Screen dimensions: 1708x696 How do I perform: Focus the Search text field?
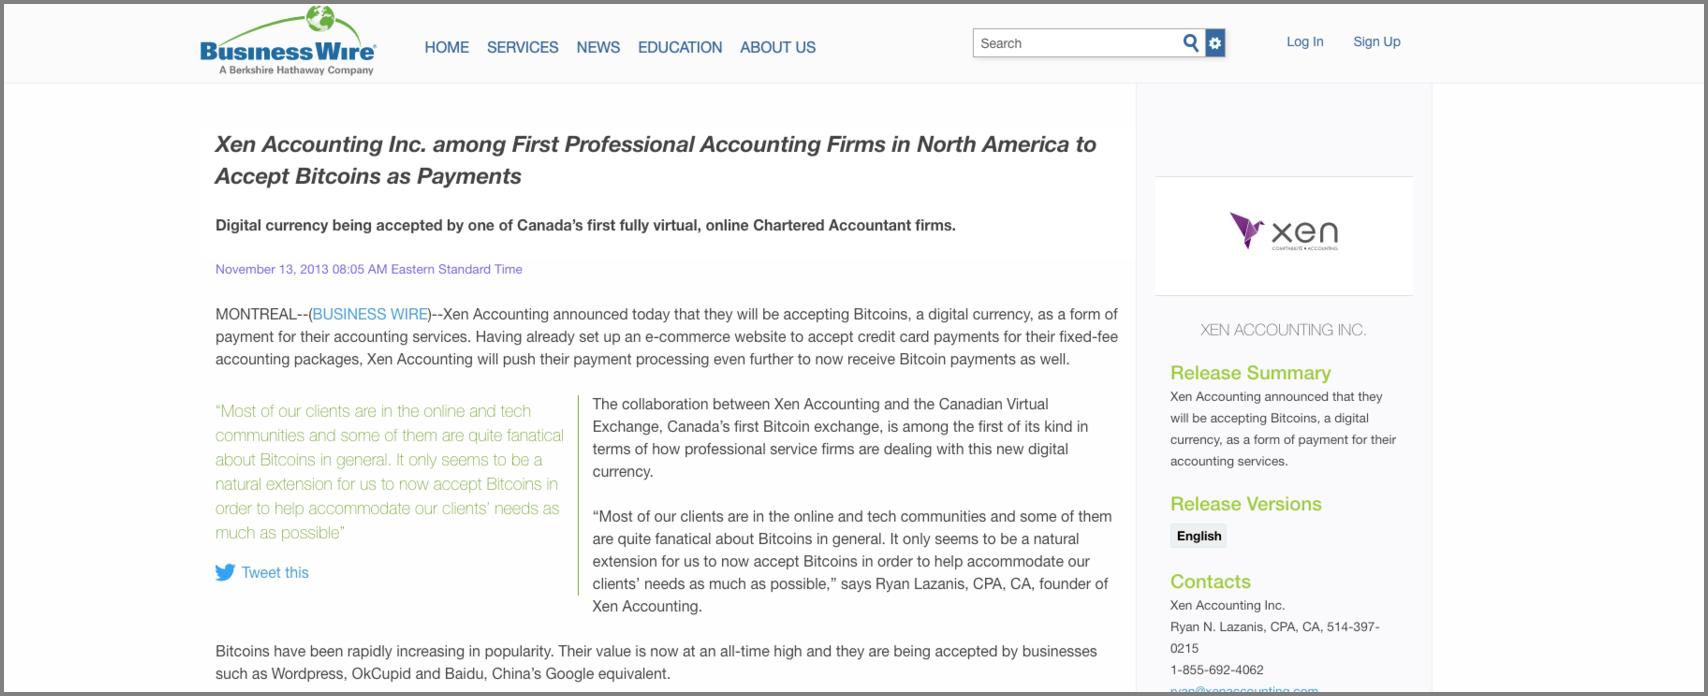coord(1075,43)
